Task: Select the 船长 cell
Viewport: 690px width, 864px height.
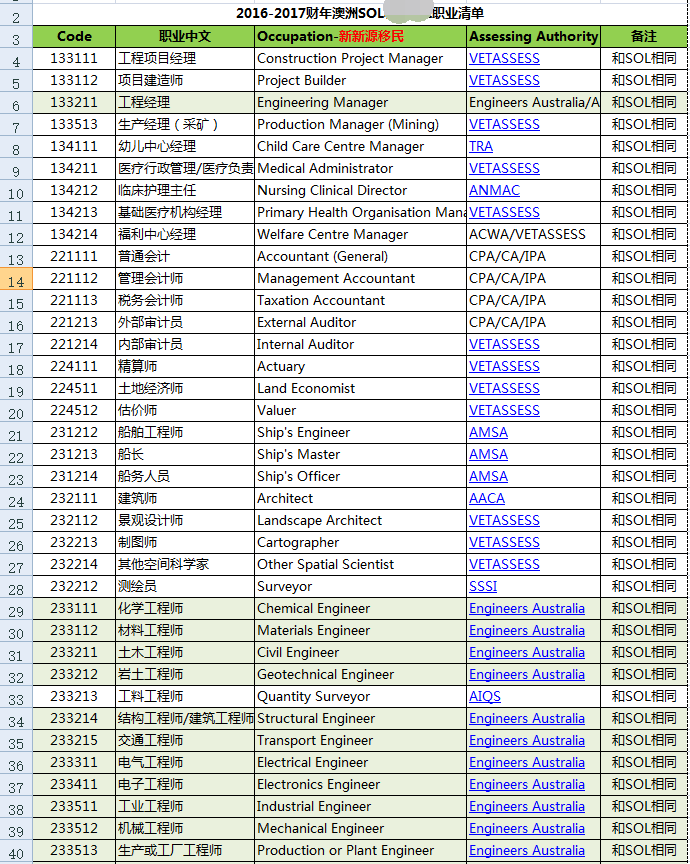Action: coord(185,455)
